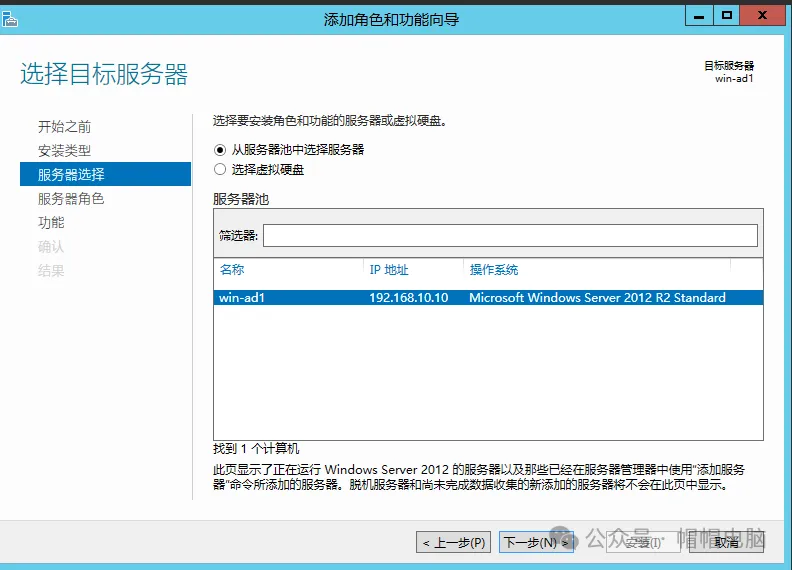The image size is (792, 570).
Task: Click the 192.168.10.10 IP address cell
Action: pos(408,297)
